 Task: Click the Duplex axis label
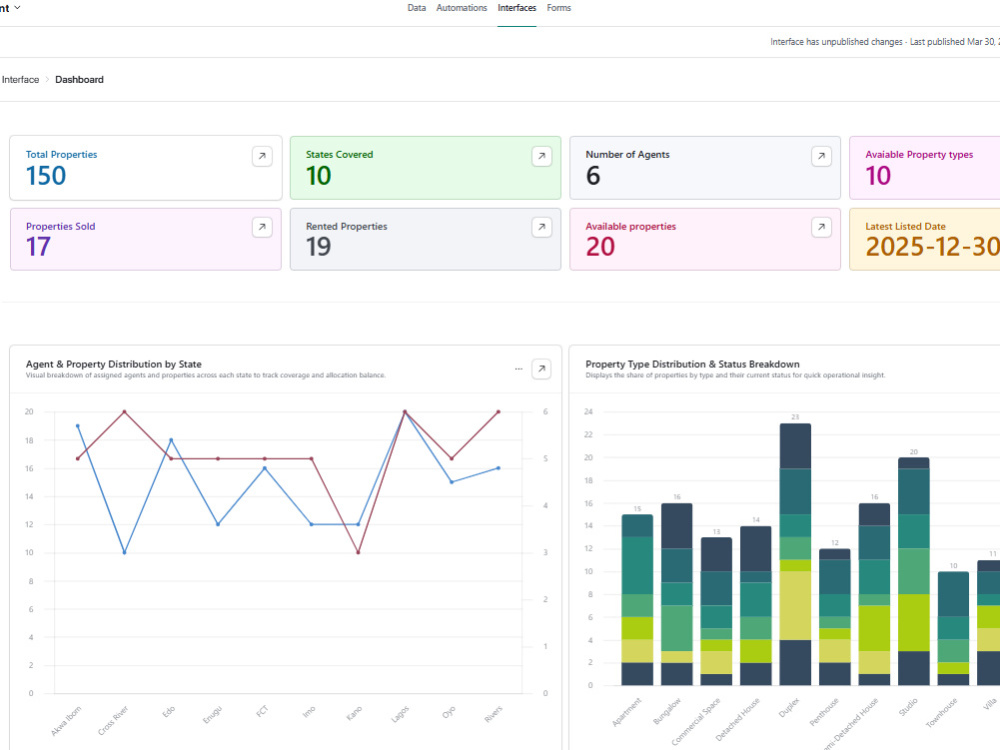[x=789, y=707]
